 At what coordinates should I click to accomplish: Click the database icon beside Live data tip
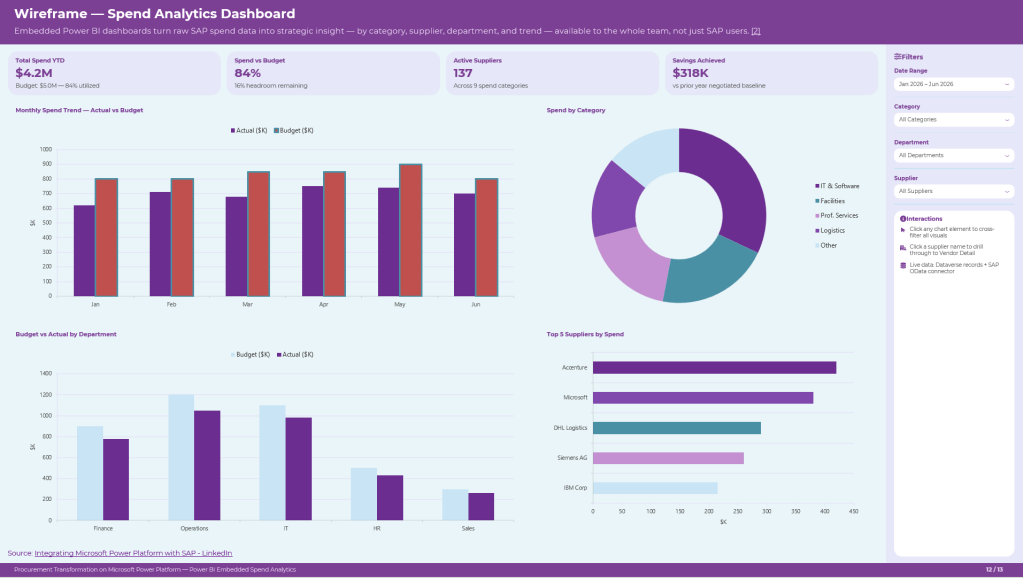point(903,266)
